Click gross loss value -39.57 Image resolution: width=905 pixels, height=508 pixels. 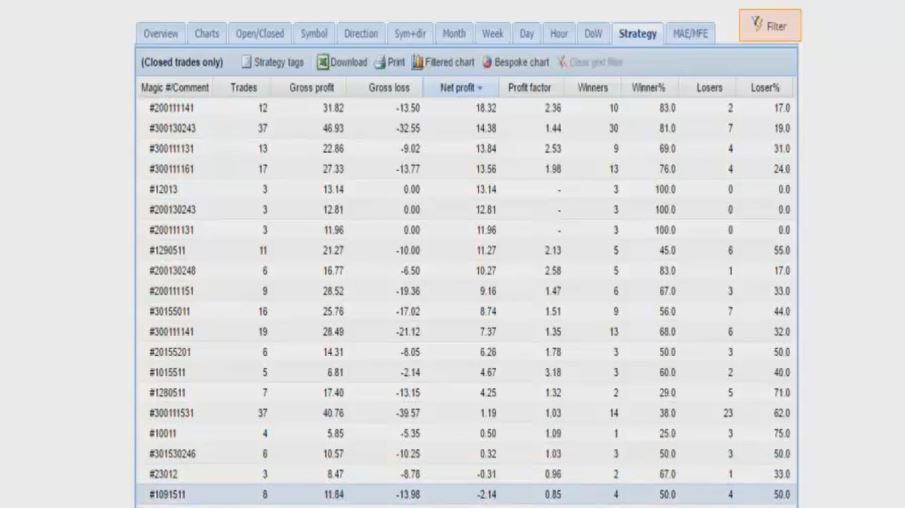click(x=408, y=413)
